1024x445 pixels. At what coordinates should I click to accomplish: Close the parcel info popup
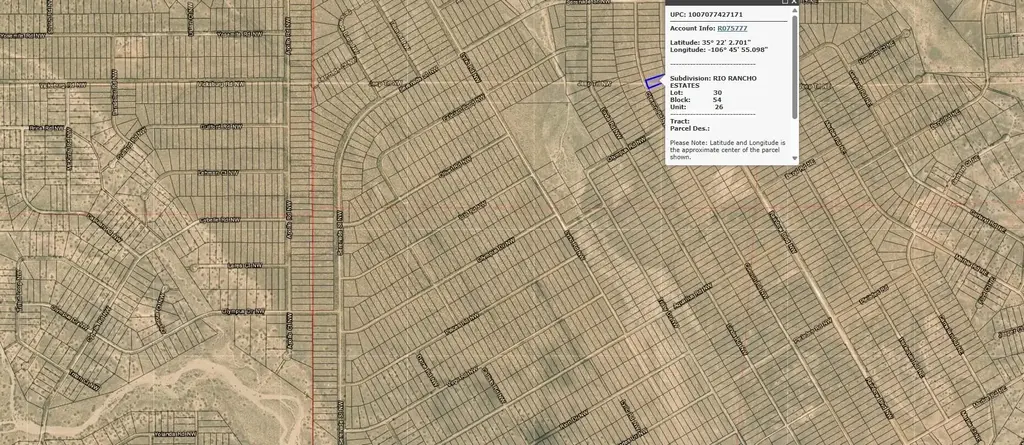pyautogui.click(x=794, y=2)
